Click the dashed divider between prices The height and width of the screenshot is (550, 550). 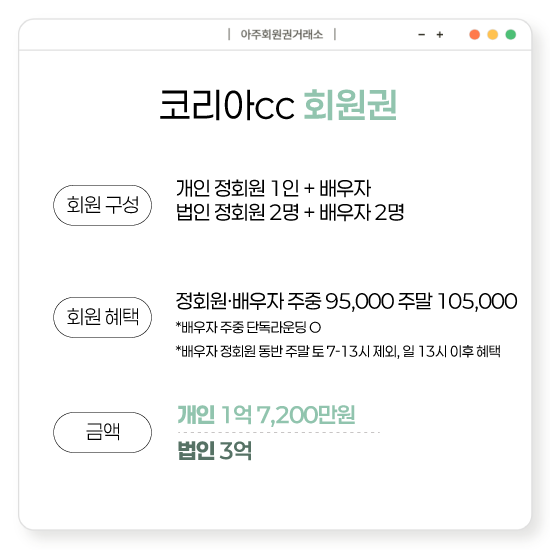click(279, 432)
